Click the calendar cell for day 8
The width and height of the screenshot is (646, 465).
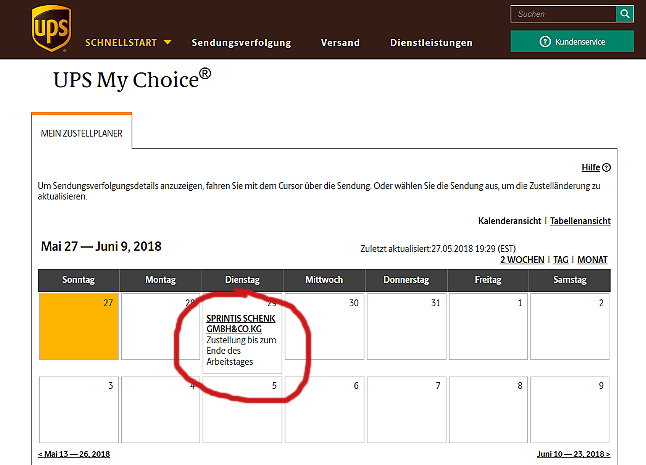[x=488, y=409]
